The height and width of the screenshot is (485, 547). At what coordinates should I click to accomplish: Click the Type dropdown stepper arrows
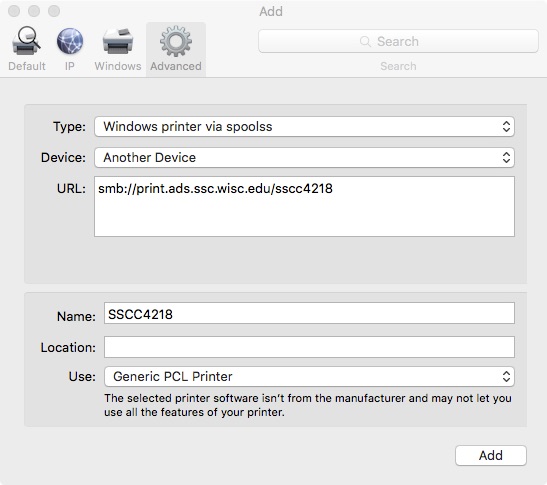coord(506,126)
